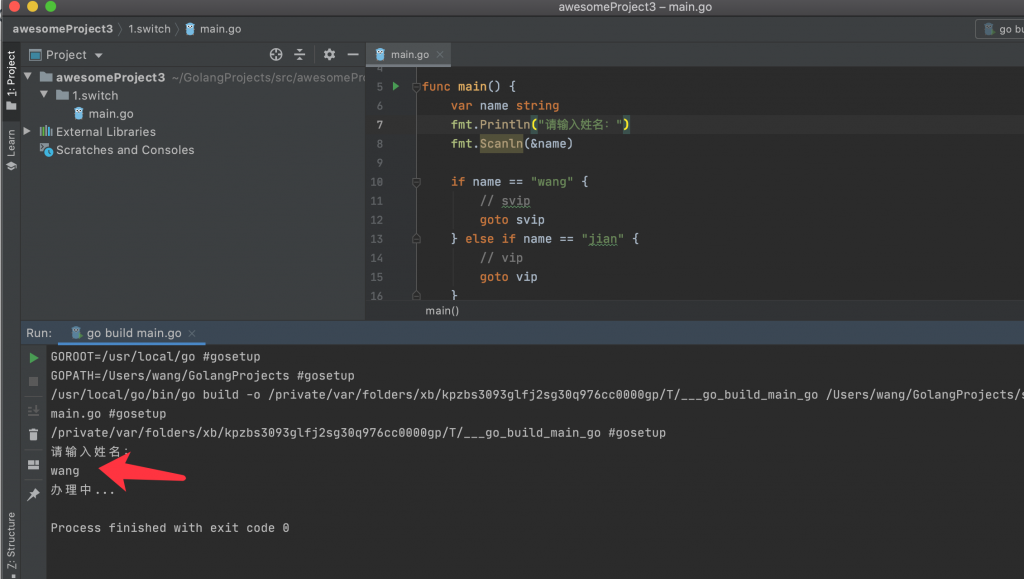The height and width of the screenshot is (579, 1024).
Task: Hide the Project tool window
Action: coord(353,55)
